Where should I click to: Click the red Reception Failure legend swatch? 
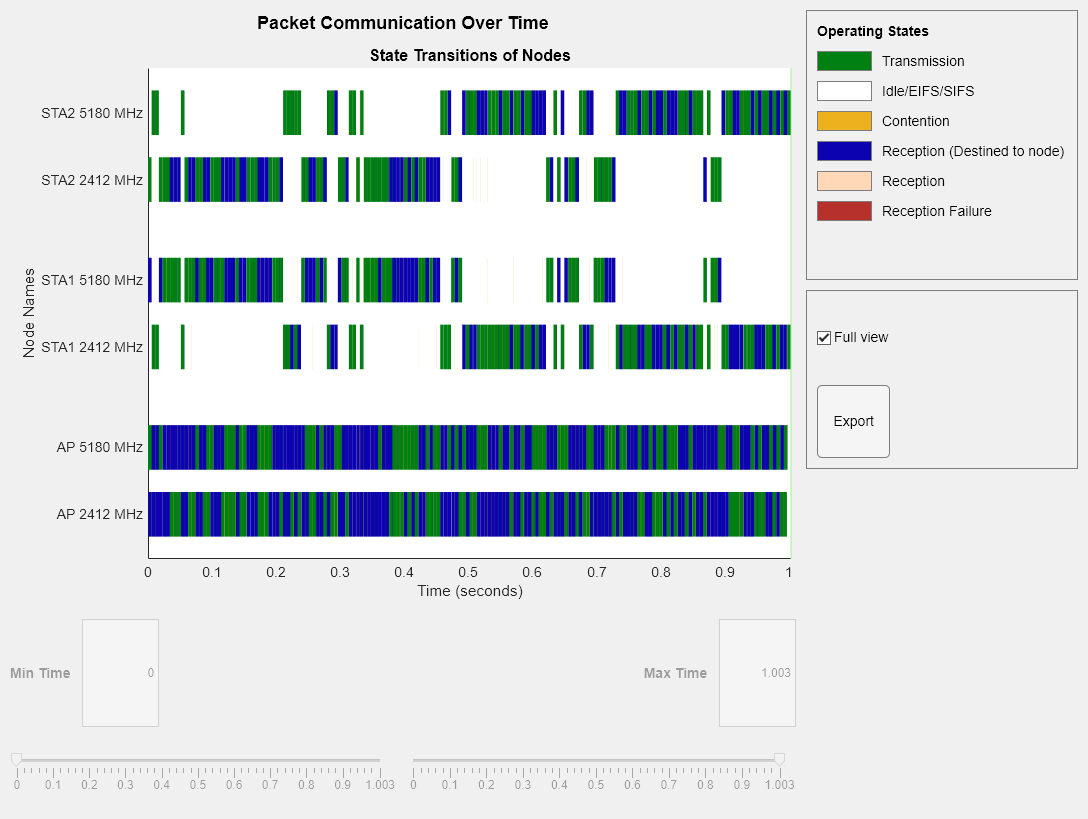[844, 211]
